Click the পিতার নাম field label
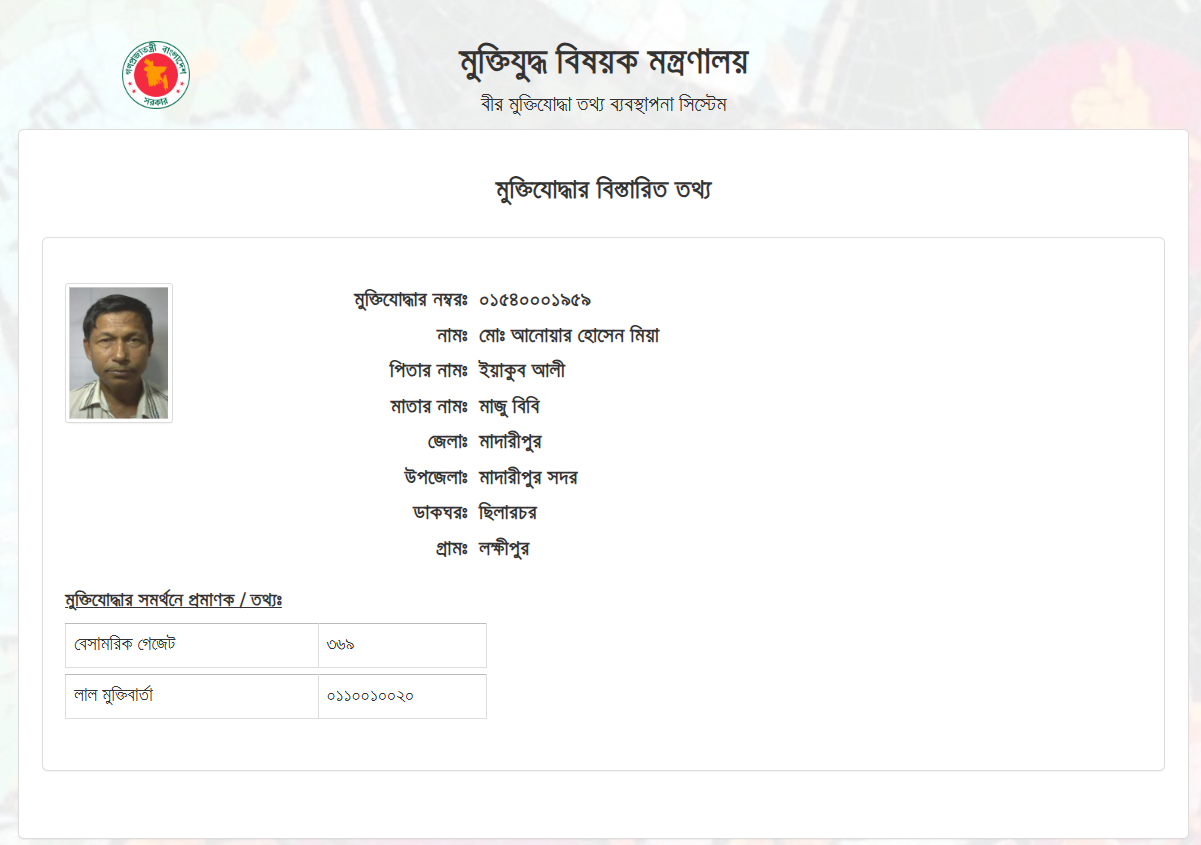 point(429,371)
